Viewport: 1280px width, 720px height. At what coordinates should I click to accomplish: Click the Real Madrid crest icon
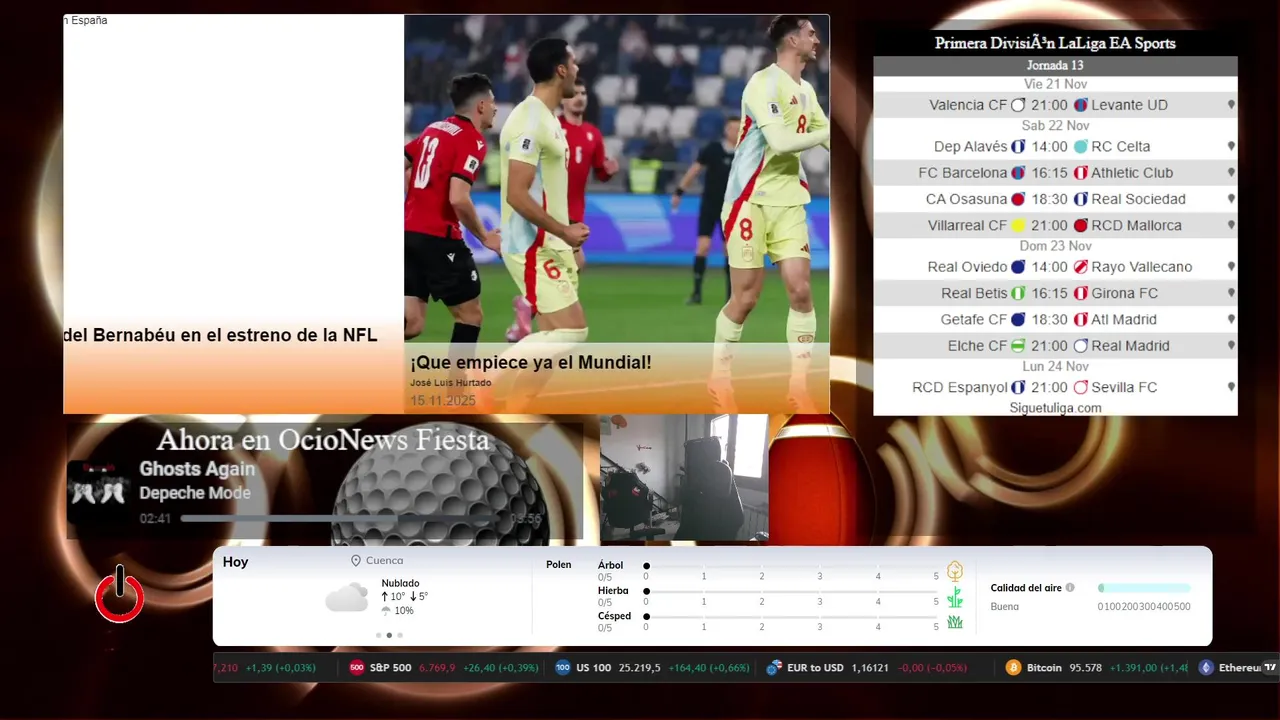tap(1080, 346)
